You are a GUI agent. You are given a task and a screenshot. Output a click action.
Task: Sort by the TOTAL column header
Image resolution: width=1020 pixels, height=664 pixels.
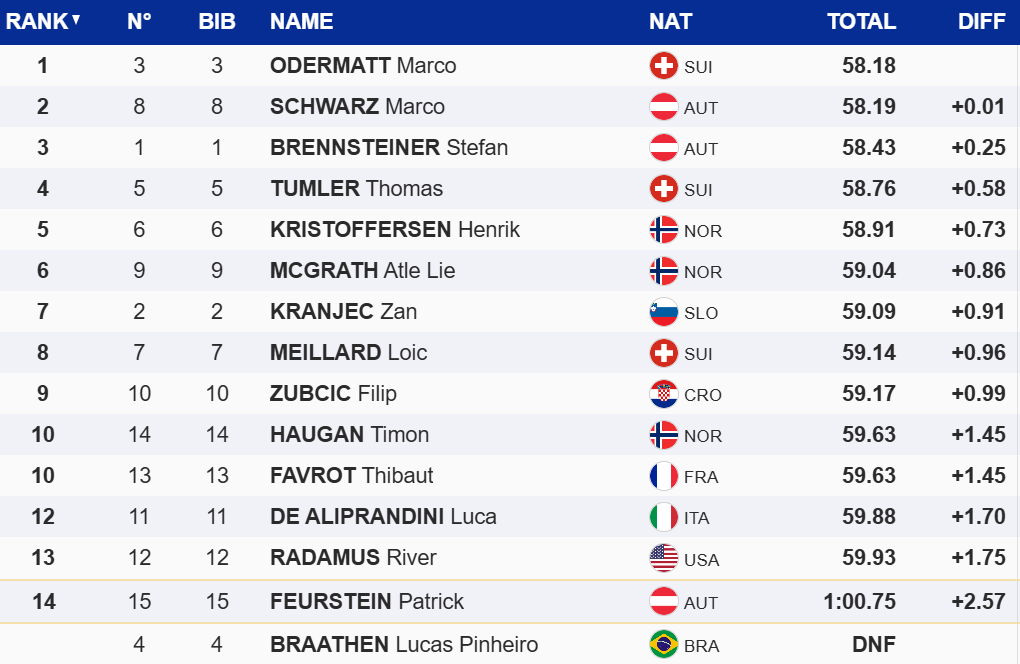[x=861, y=21]
